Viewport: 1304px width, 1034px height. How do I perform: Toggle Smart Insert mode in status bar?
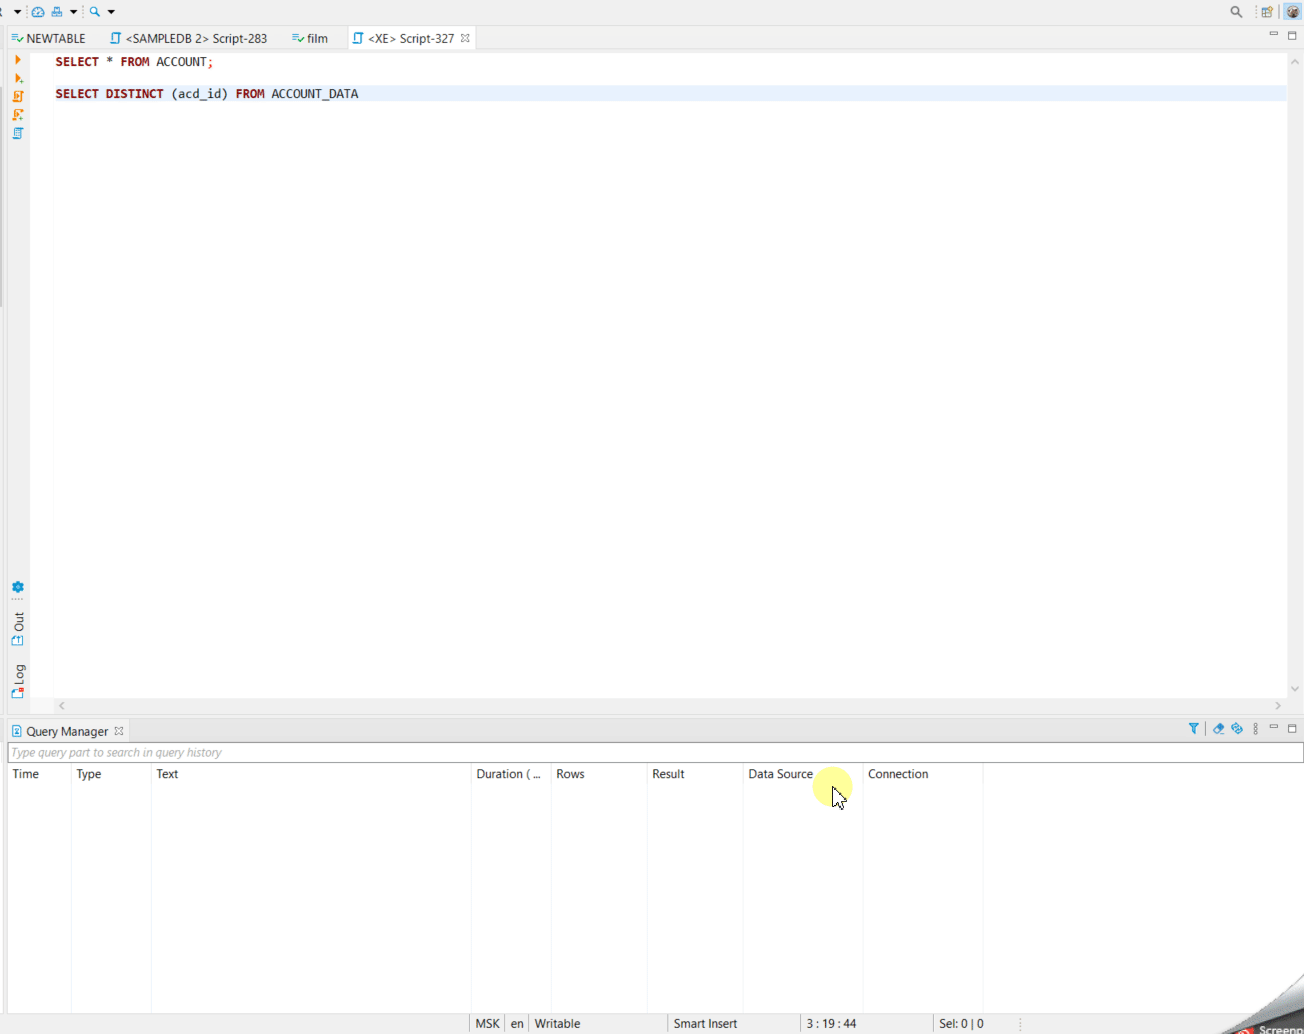(705, 1023)
